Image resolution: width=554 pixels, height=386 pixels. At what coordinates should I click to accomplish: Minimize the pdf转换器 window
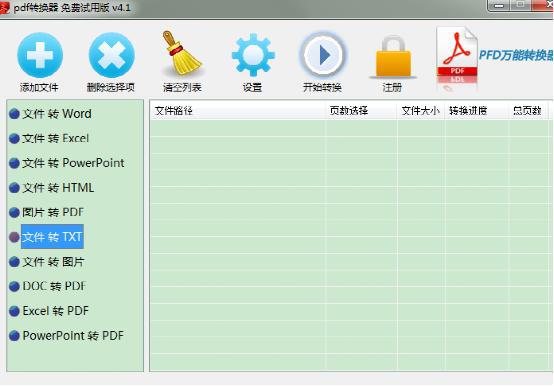[x=499, y=5]
